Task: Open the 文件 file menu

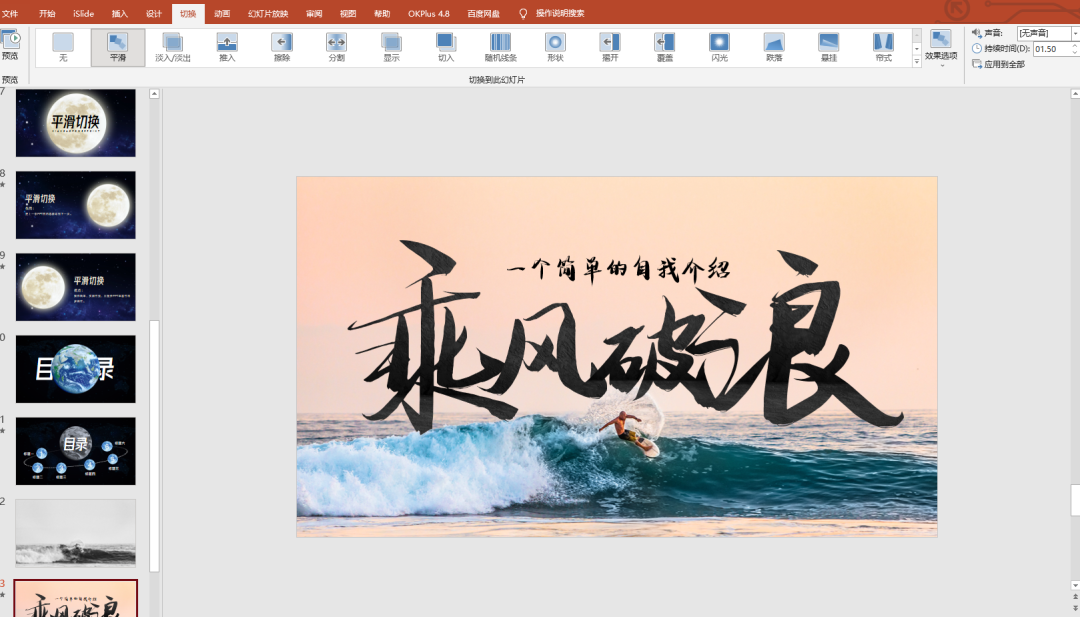Action: 10,14
